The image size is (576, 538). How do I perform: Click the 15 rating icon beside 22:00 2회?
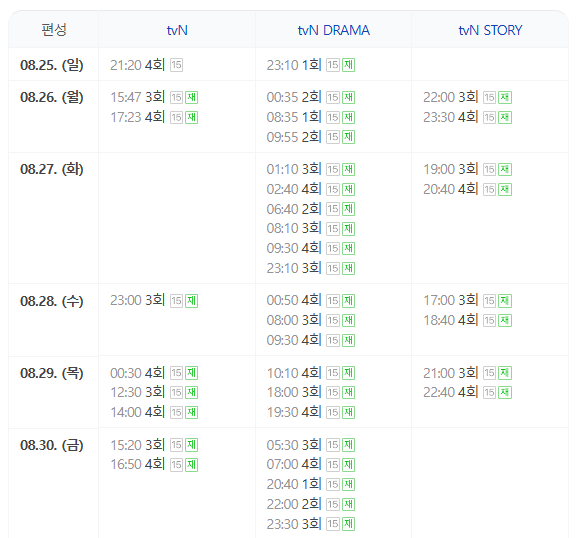coord(333,505)
